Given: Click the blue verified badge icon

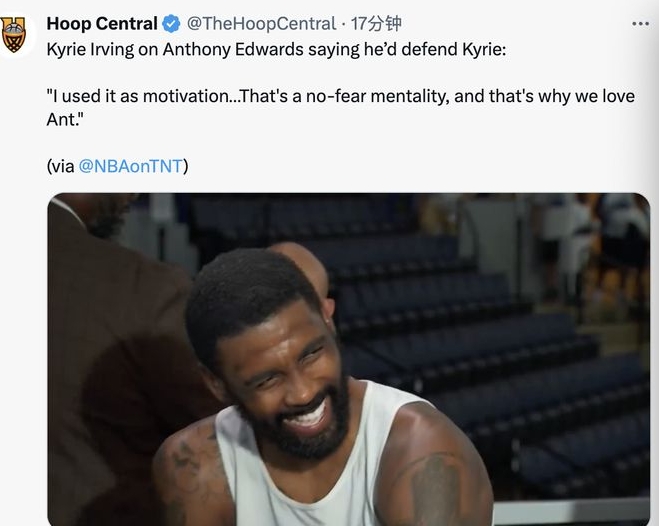Looking at the screenshot, I should [x=172, y=23].
